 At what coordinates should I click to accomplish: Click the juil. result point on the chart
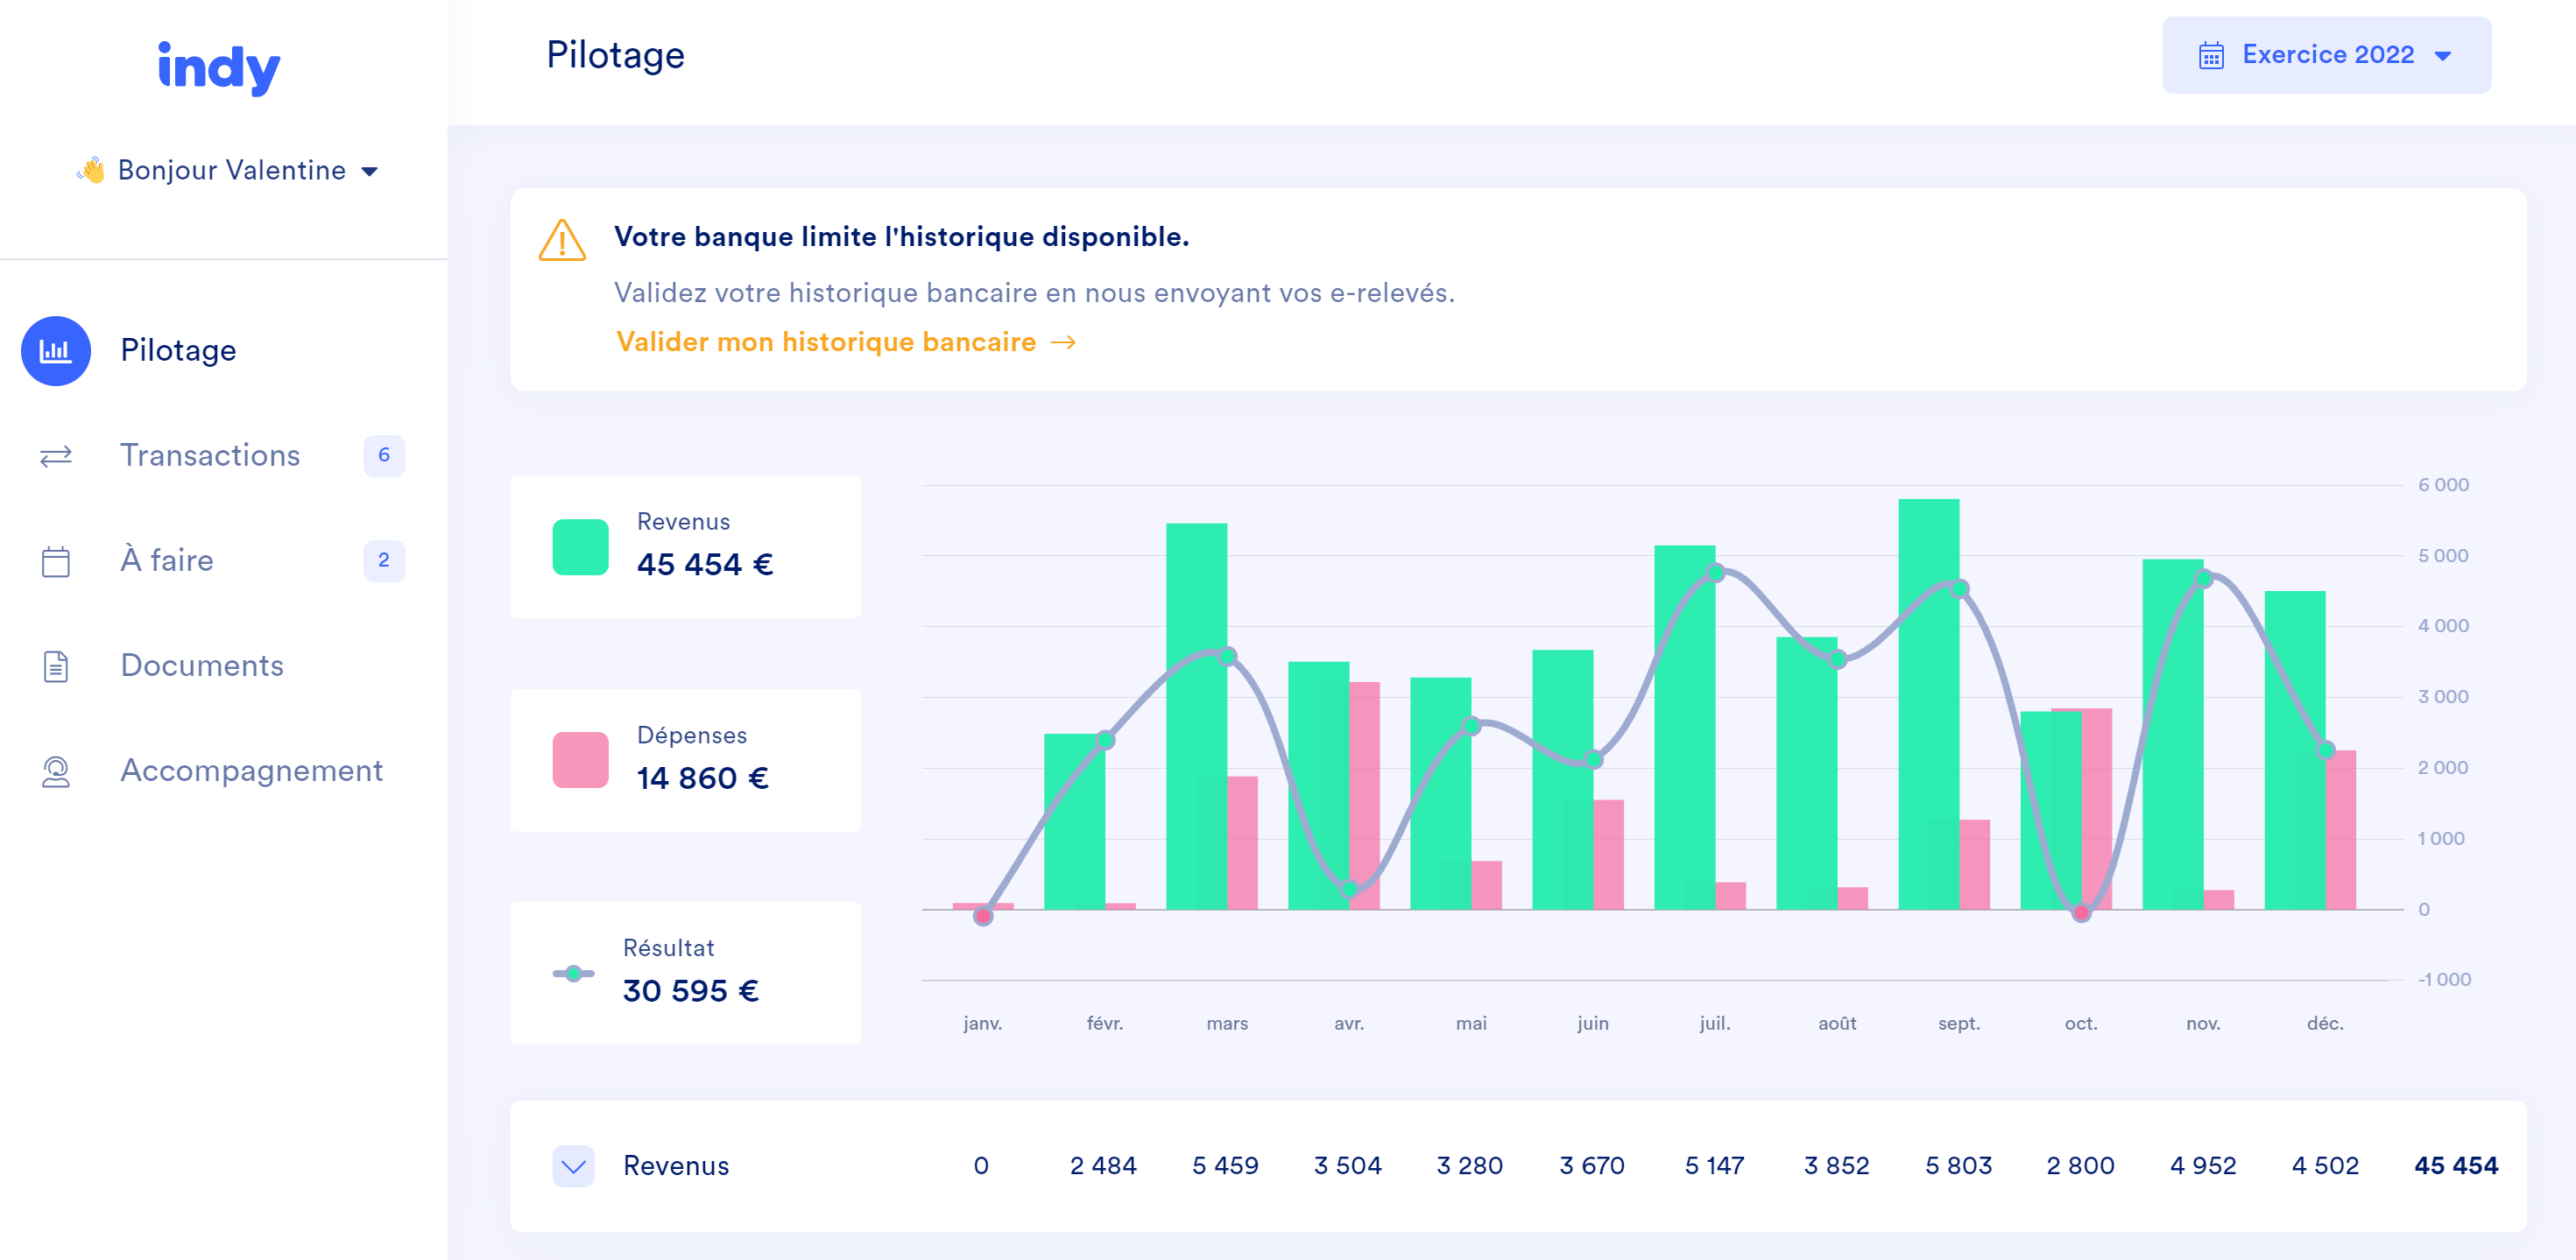pyautogui.click(x=1715, y=573)
